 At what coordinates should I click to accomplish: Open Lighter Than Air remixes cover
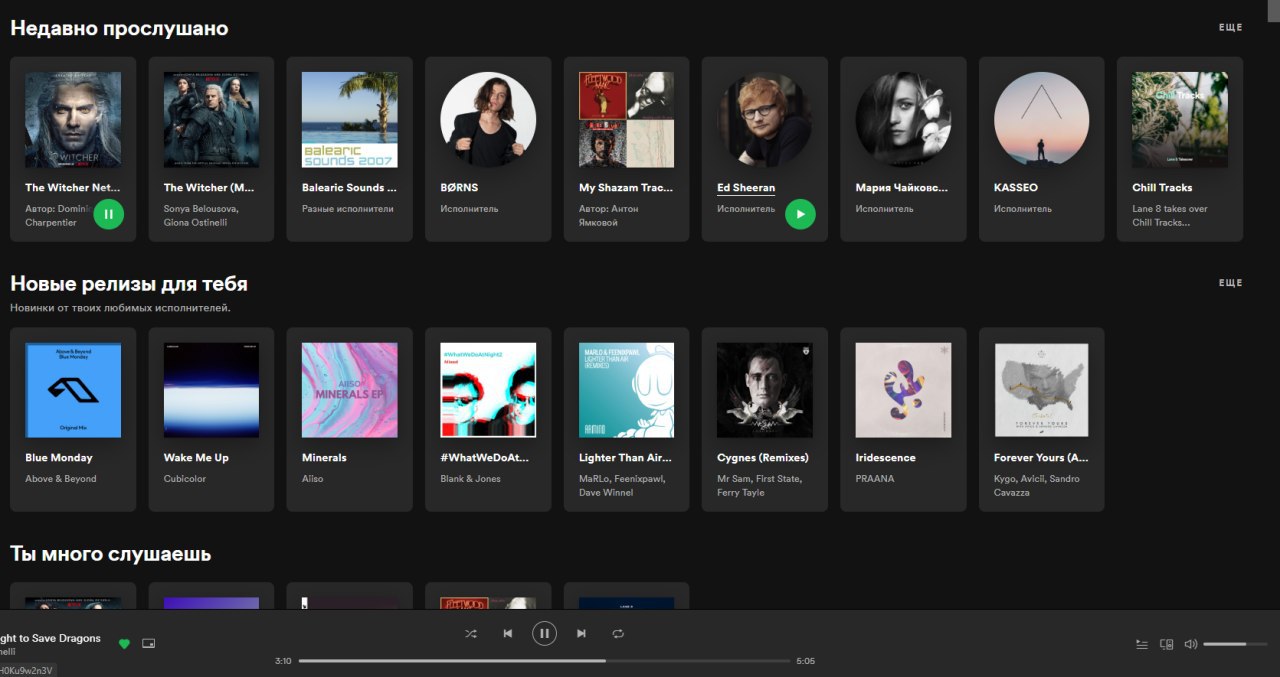pyautogui.click(x=626, y=390)
